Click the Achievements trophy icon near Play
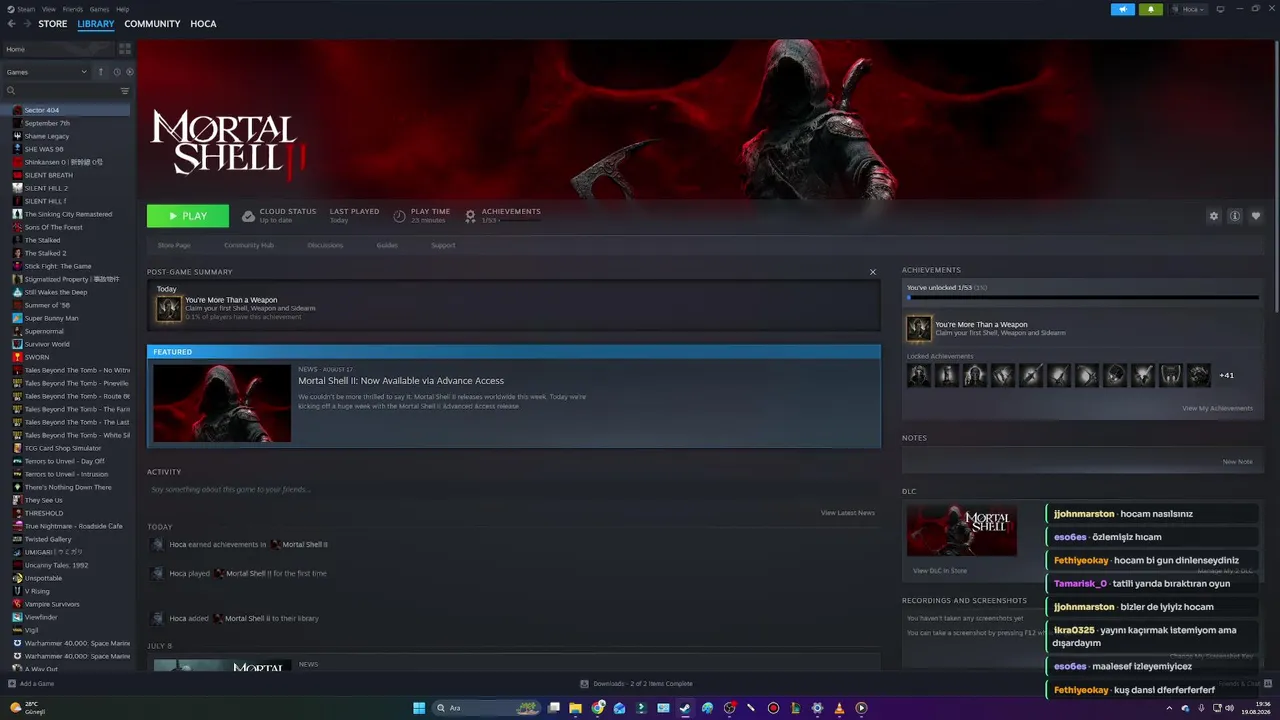 click(470, 216)
